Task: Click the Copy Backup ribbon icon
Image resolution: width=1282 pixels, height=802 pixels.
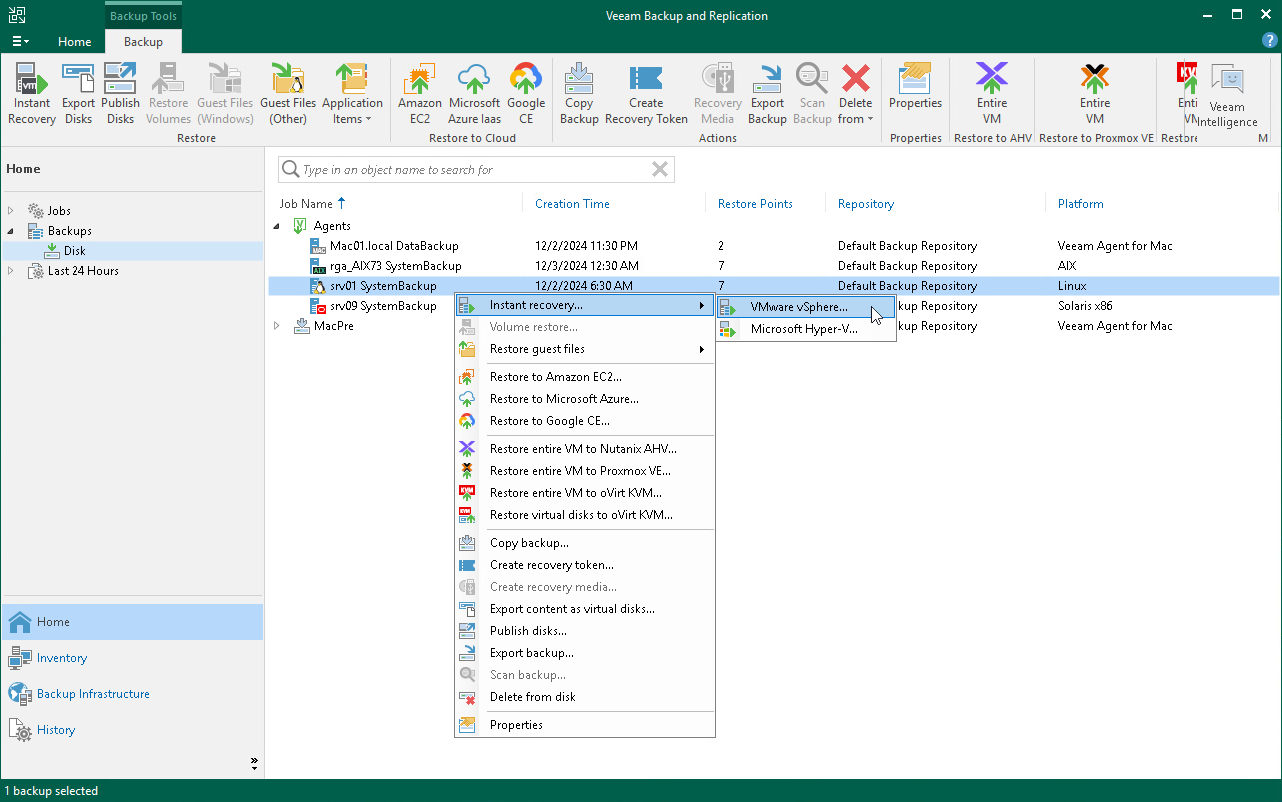Action: [579, 94]
